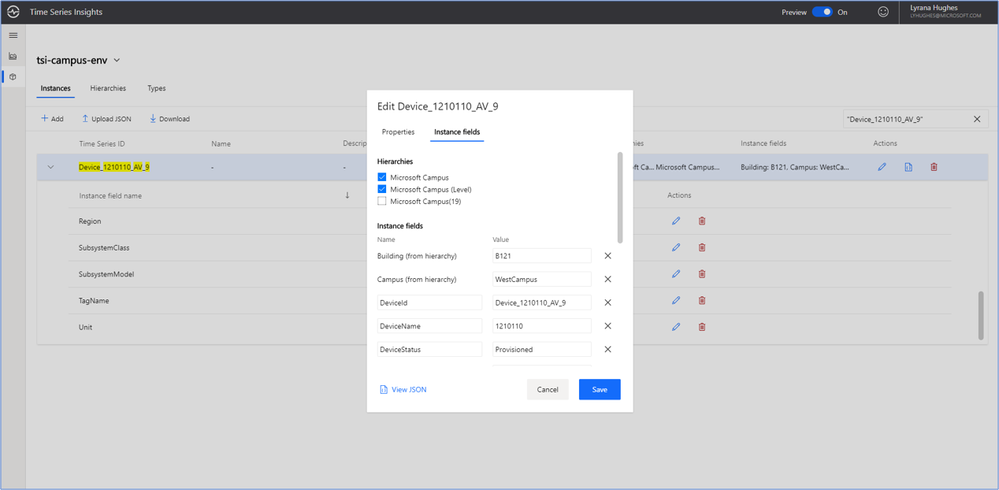Screen dimensions: 999x490
Task: Clear the instance search box
Action: coord(977,119)
